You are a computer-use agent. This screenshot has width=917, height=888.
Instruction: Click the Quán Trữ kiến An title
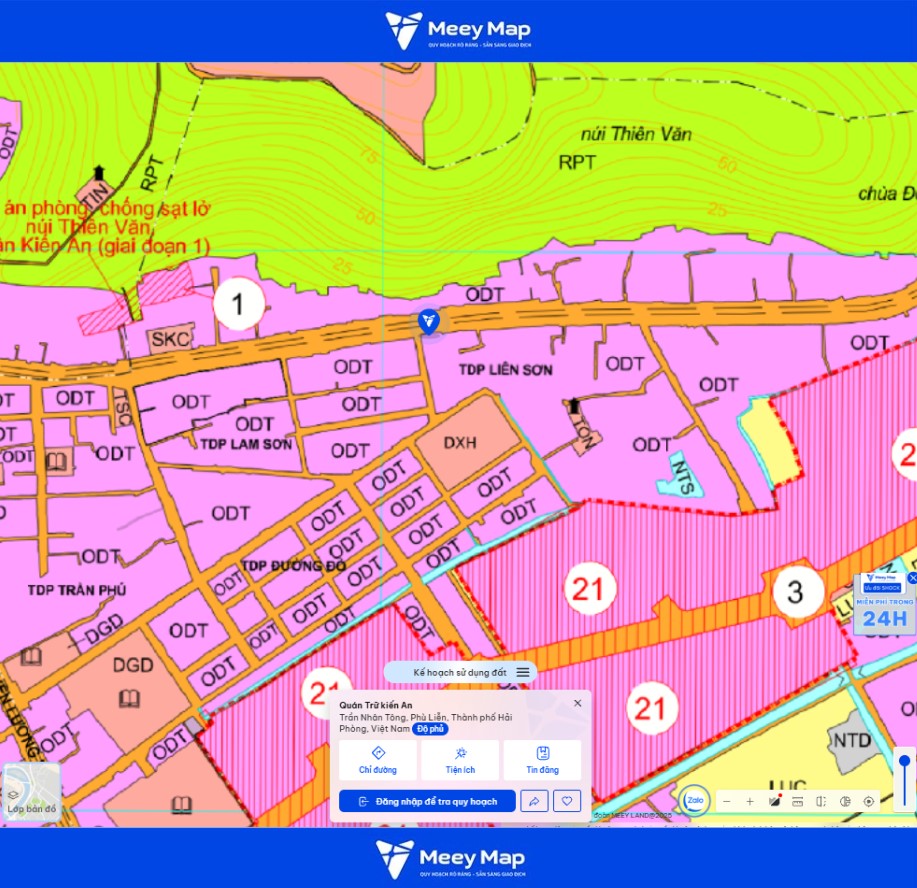click(375, 705)
